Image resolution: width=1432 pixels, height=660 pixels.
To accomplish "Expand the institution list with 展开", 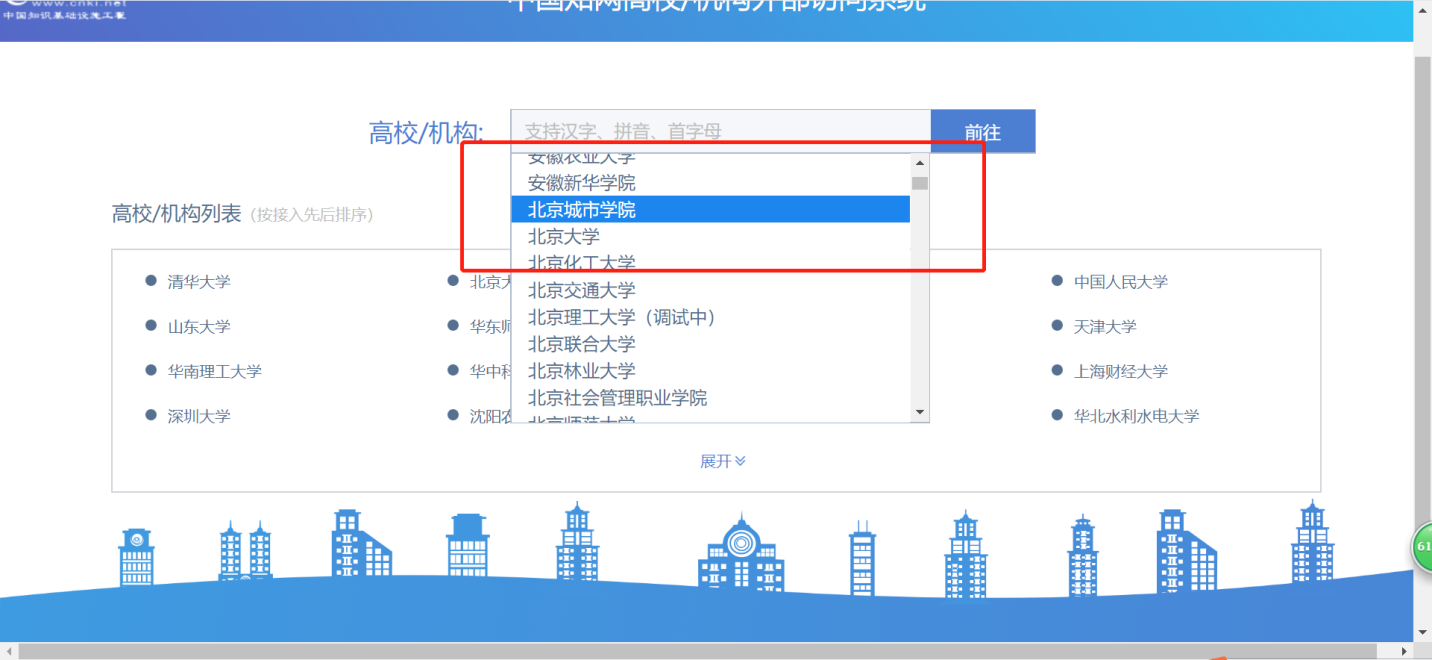I will pyautogui.click(x=722, y=461).
